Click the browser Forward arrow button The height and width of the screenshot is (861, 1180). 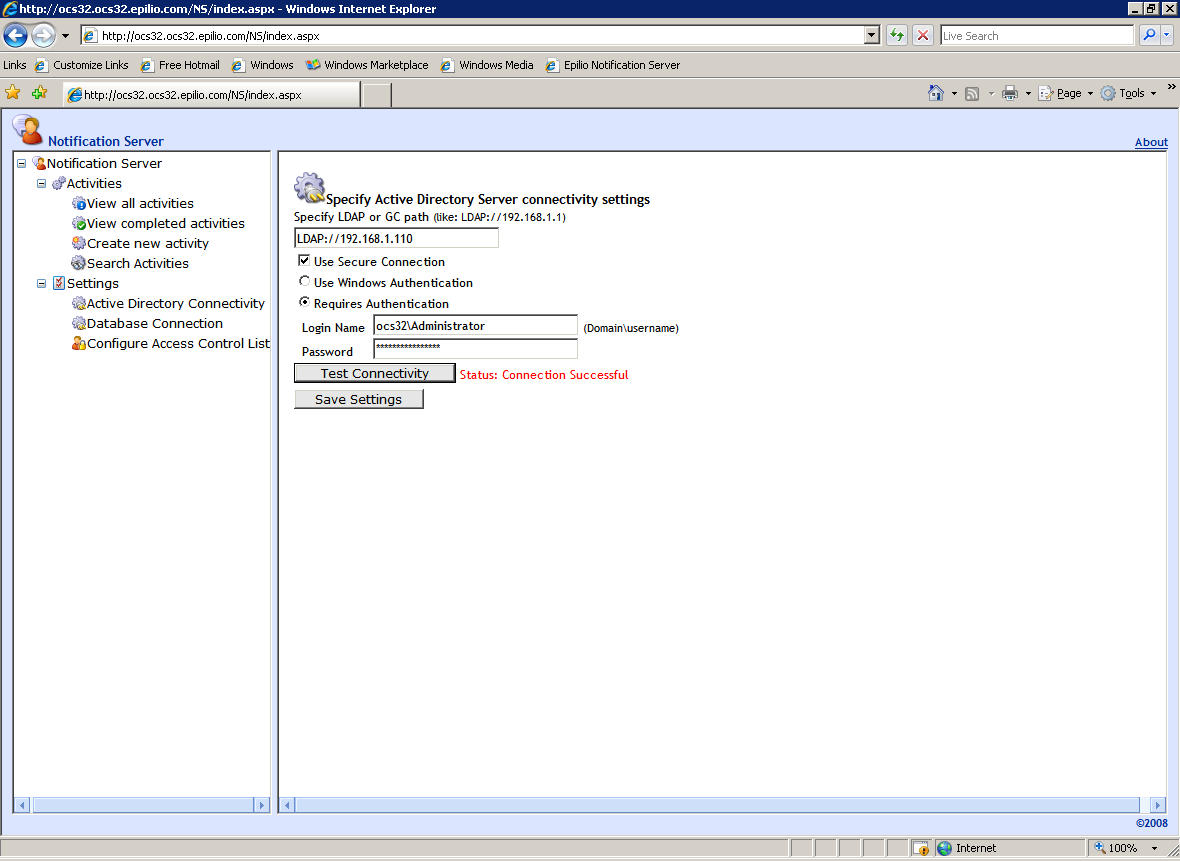(x=44, y=35)
